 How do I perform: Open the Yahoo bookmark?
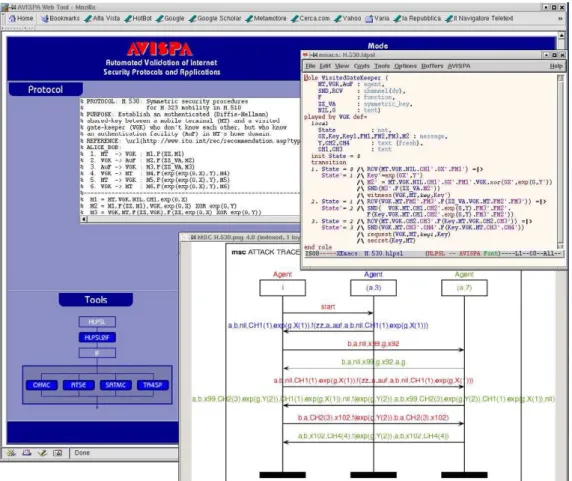coord(348,18)
